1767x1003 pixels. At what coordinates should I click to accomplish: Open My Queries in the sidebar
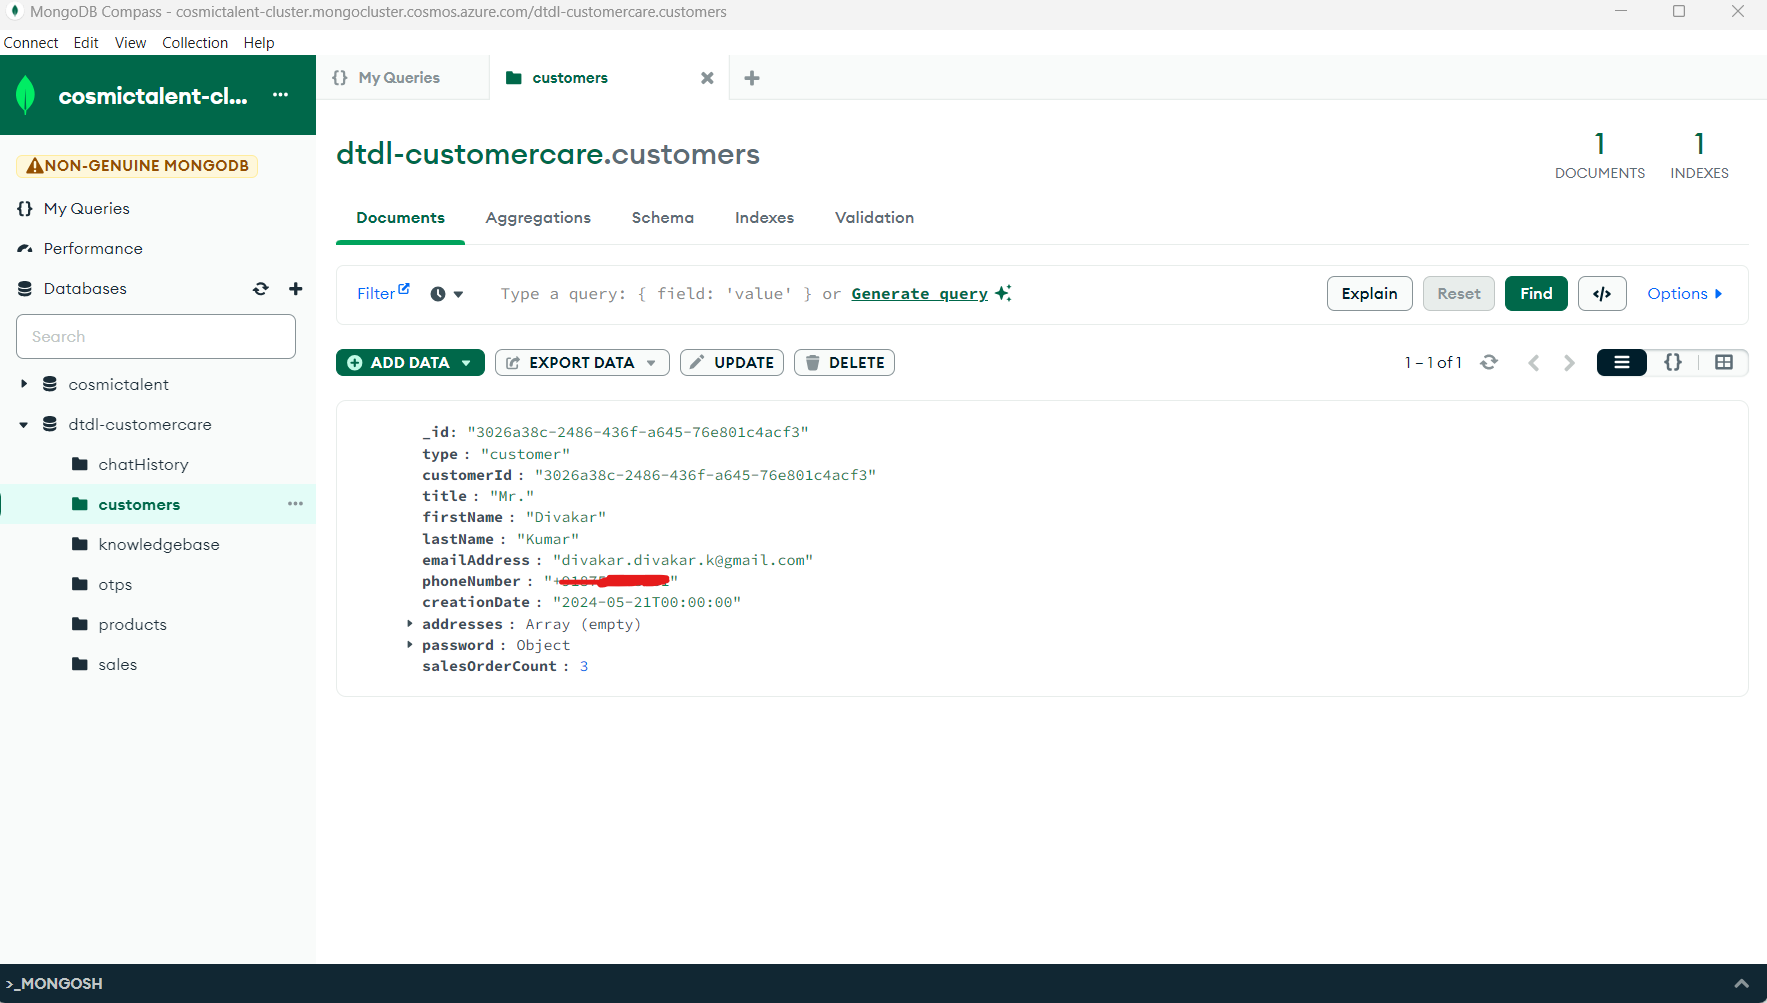(x=87, y=208)
